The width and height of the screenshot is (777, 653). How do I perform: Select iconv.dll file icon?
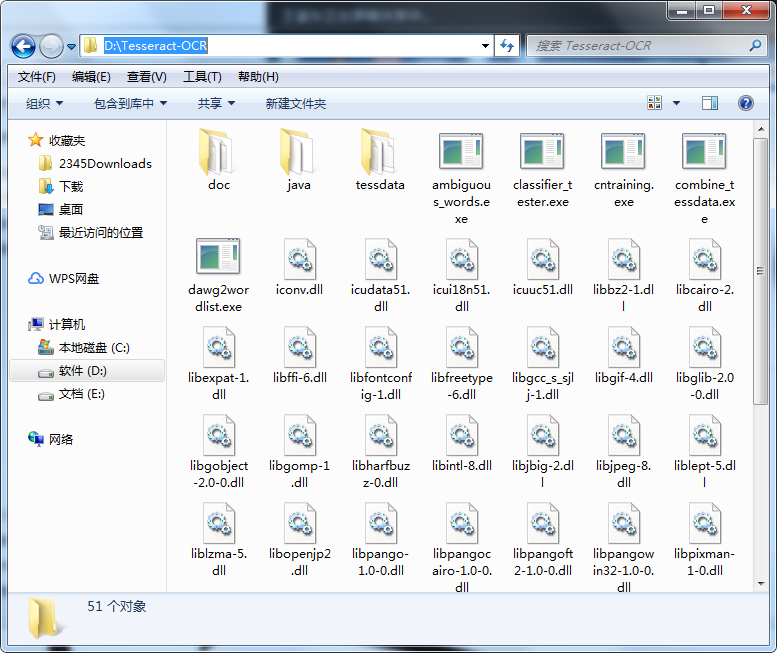coord(299,259)
